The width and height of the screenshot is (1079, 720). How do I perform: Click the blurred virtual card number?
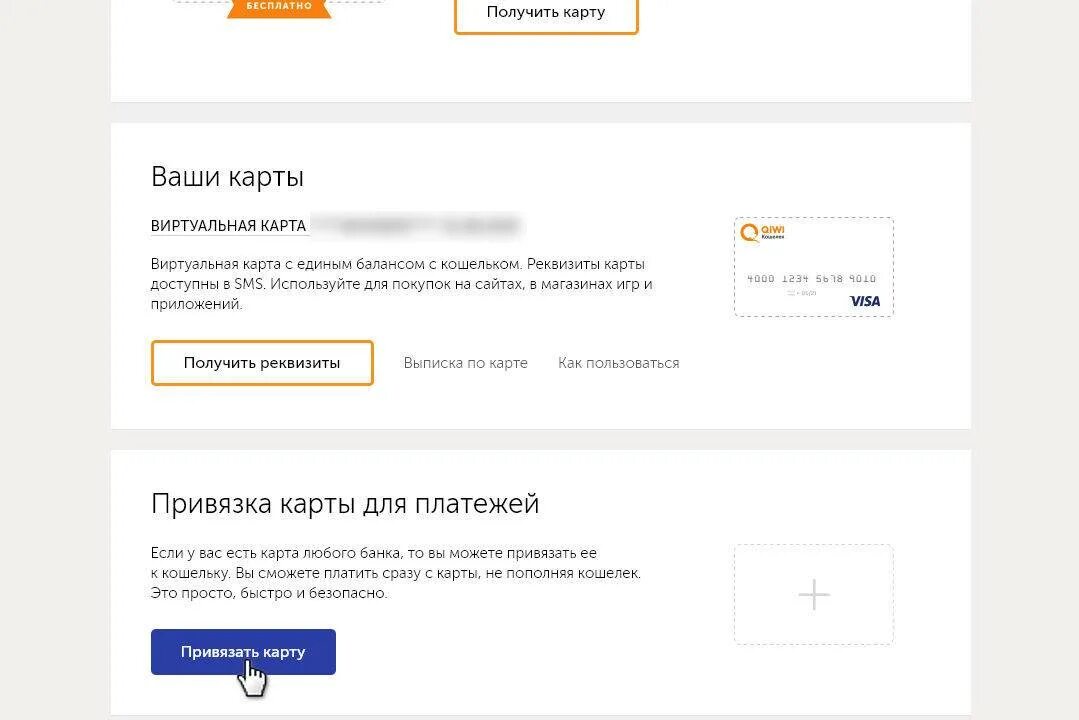coord(418,225)
